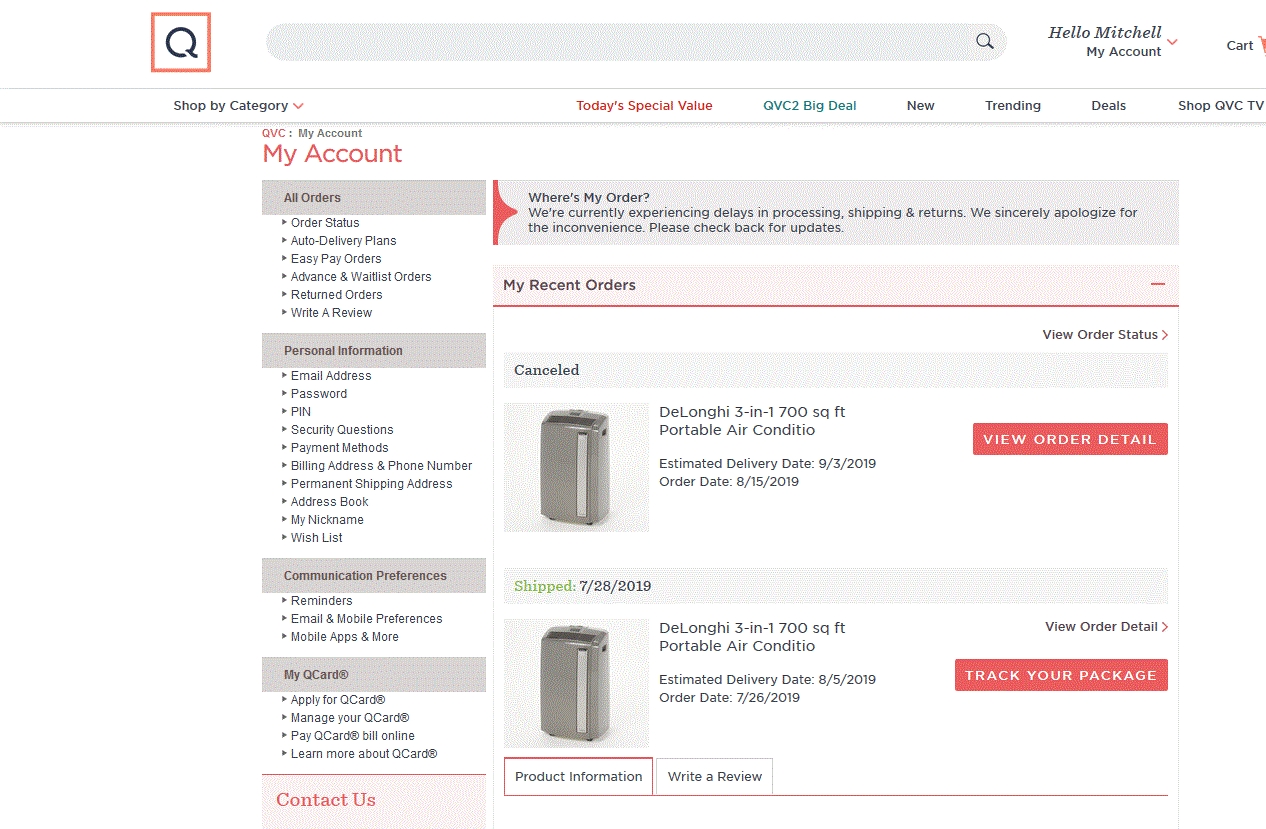
Task: Go to Payment Methods settings
Action: point(339,447)
